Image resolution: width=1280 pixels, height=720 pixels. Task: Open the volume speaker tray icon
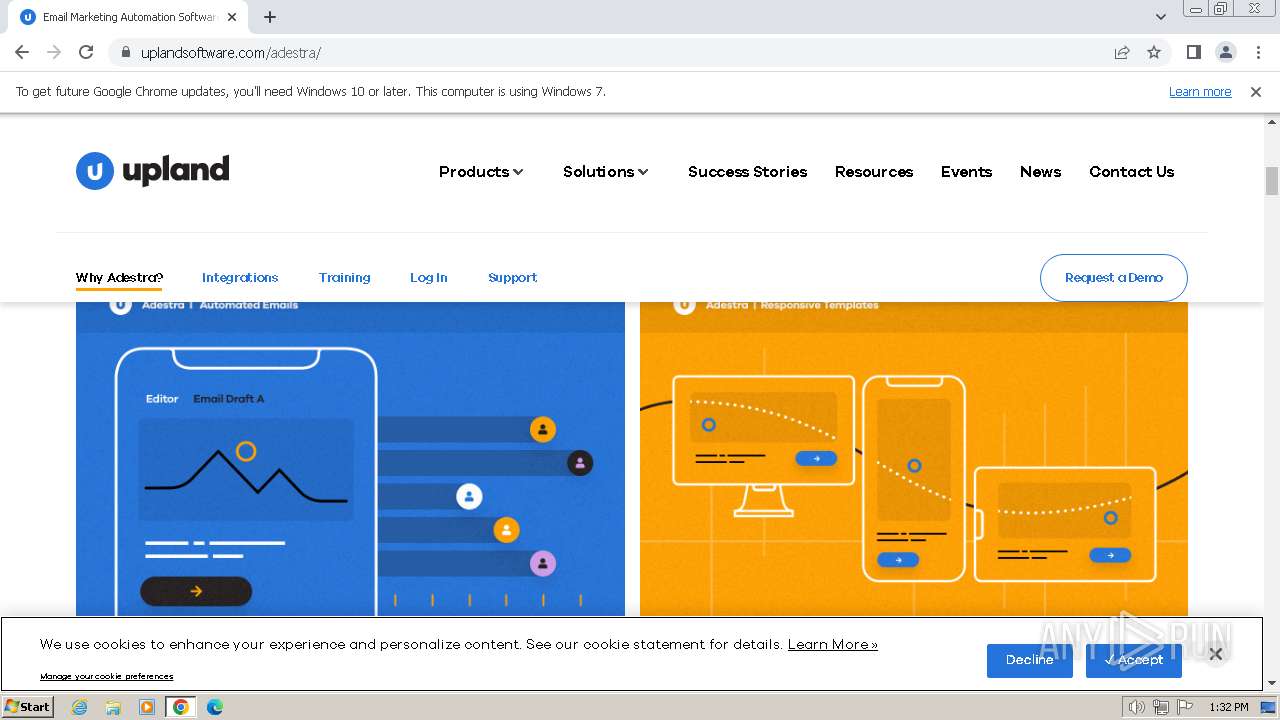tap(1136, 707)
